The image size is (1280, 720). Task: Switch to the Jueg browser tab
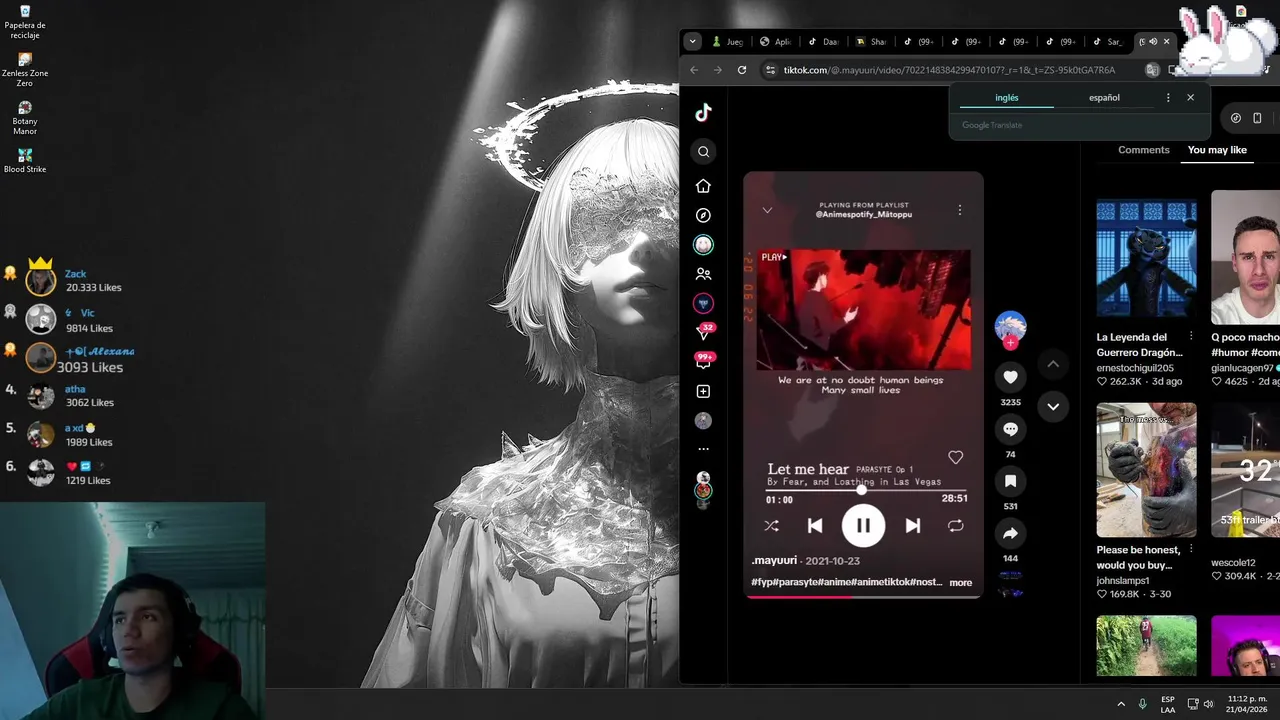pos(728,42)
